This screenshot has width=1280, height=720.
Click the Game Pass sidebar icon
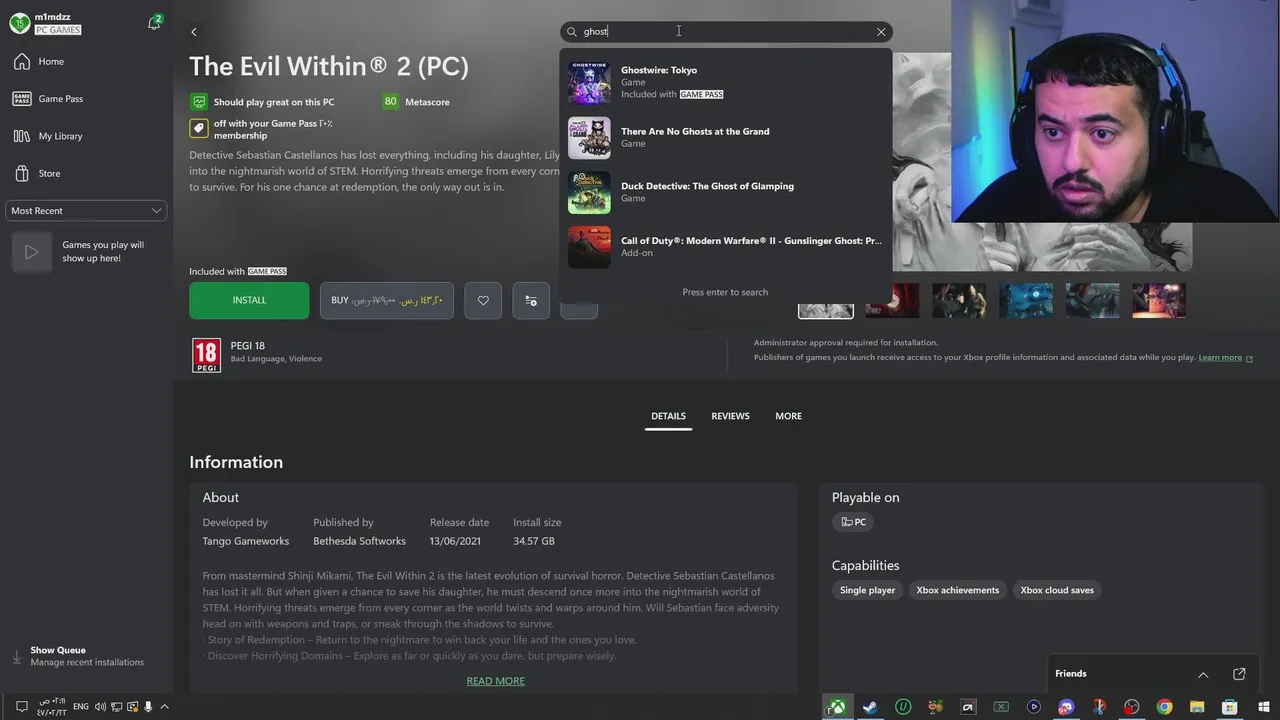pos(21,99)
